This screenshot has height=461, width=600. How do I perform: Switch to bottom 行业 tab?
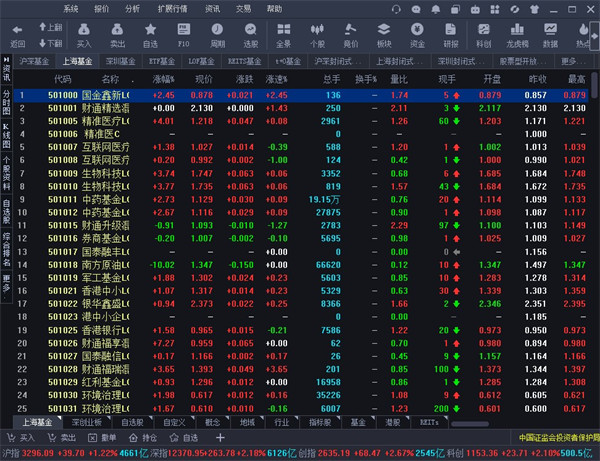click(283, 422)
